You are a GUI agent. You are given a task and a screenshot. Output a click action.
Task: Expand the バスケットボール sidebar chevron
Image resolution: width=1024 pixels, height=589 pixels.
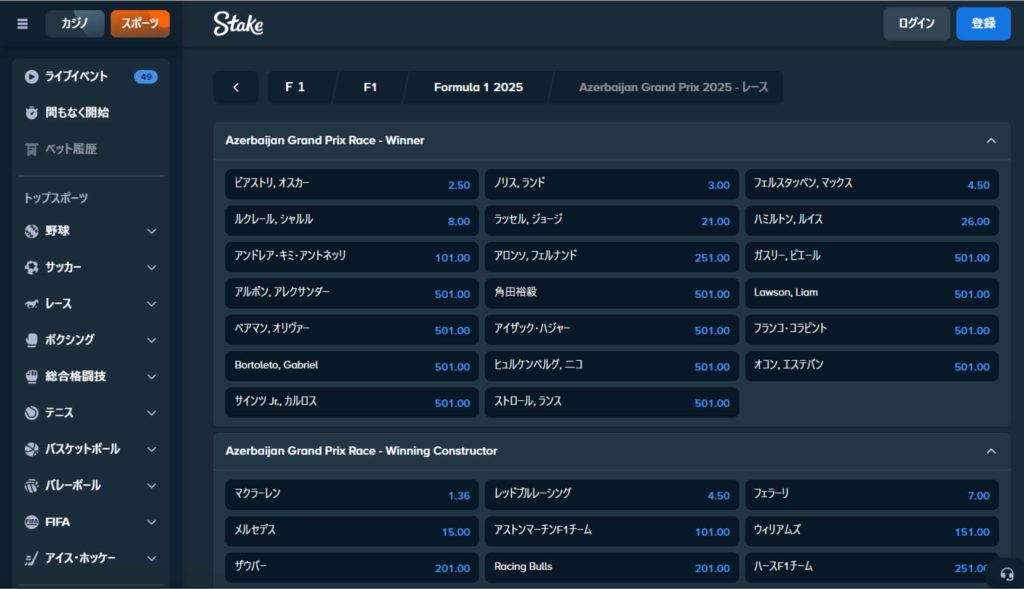[152, 449]
